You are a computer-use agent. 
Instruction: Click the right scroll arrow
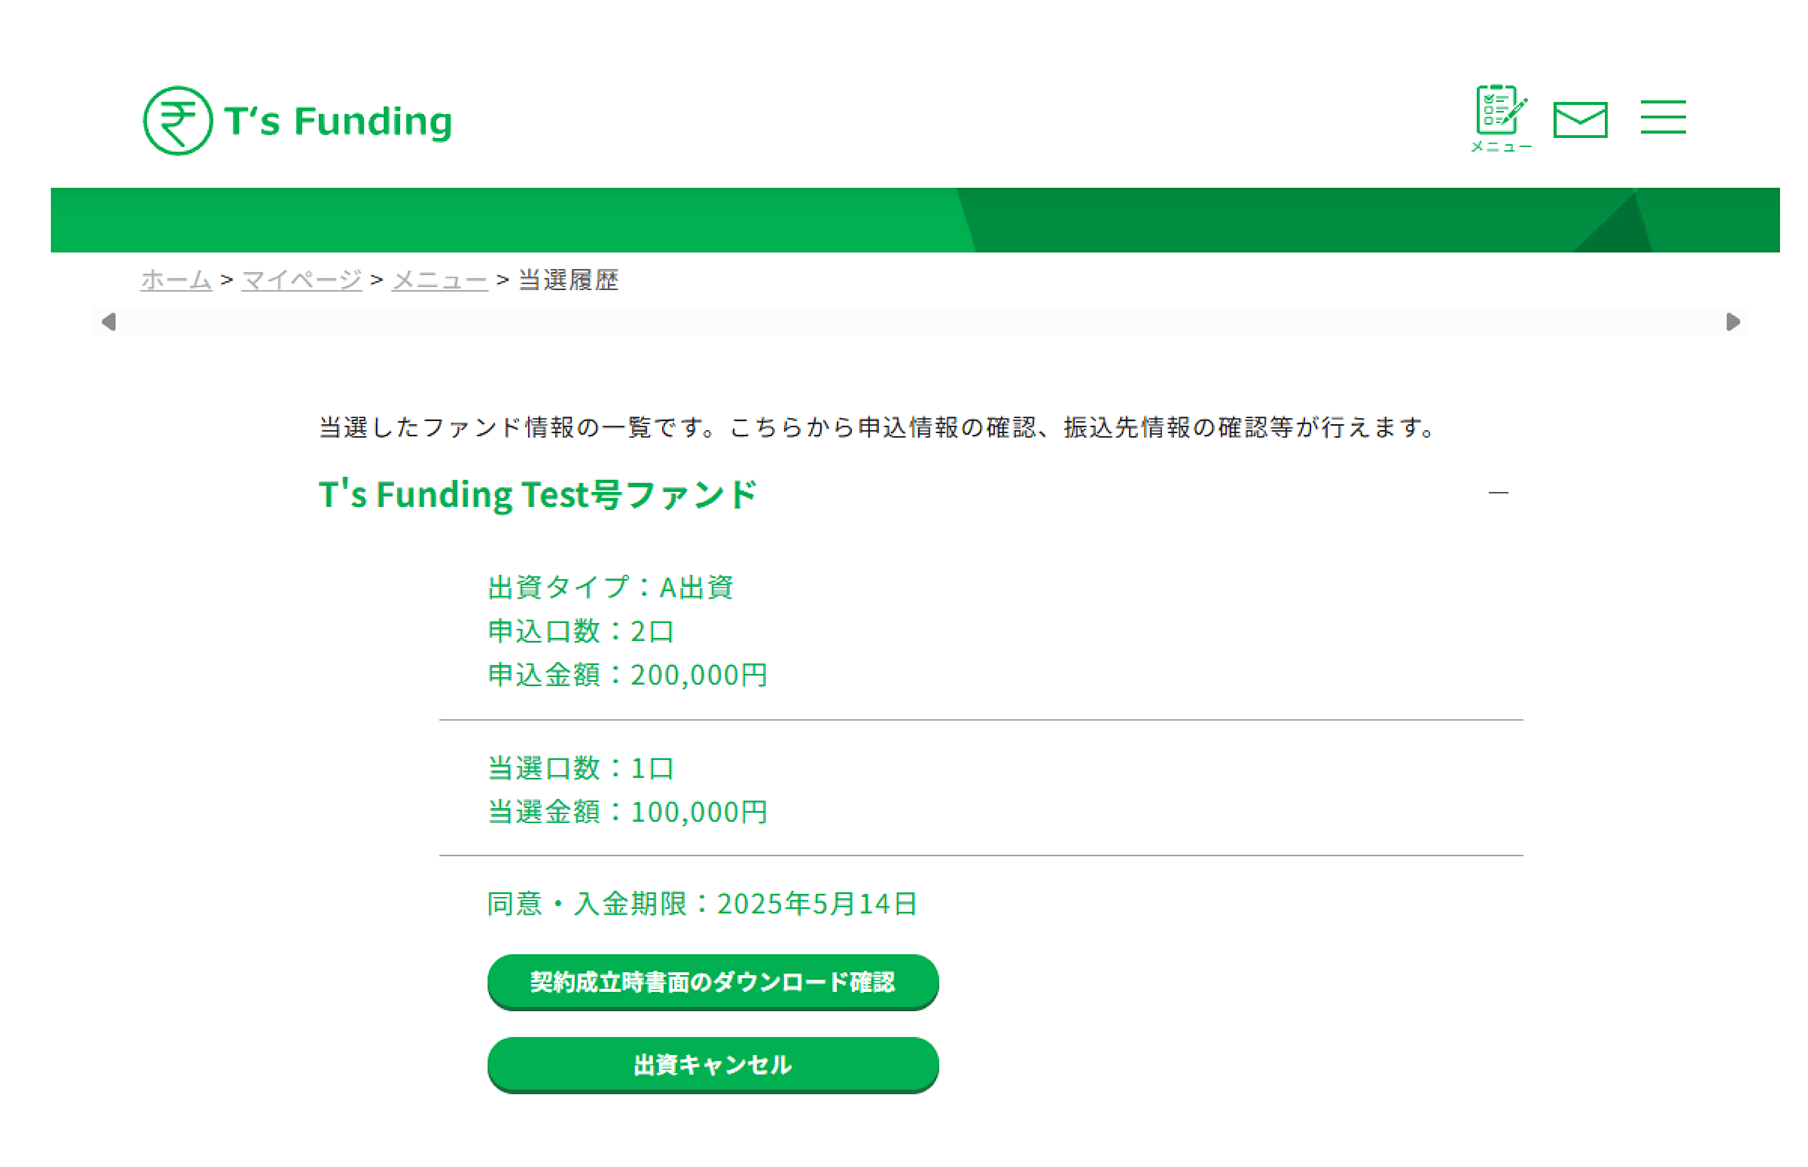(1733, 322)
